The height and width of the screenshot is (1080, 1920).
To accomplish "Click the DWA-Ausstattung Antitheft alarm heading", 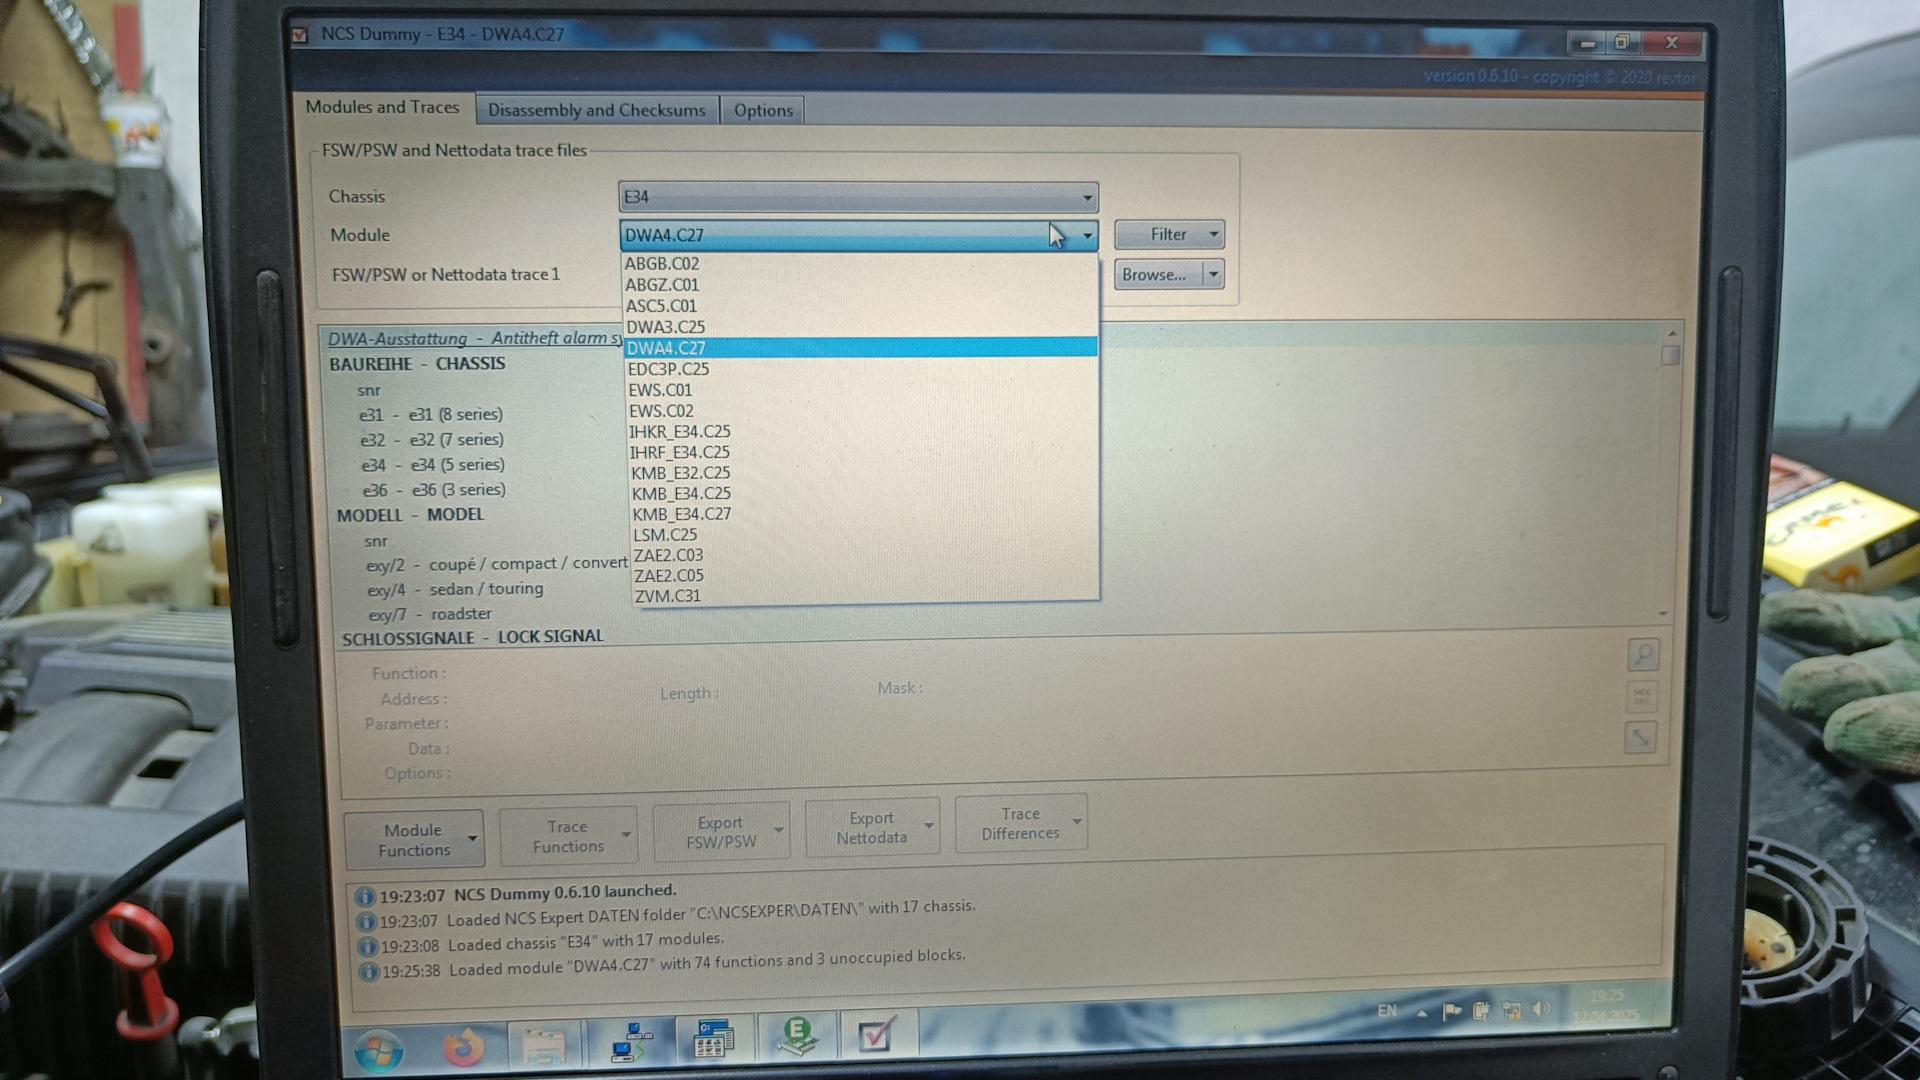I will coord(474,338).
